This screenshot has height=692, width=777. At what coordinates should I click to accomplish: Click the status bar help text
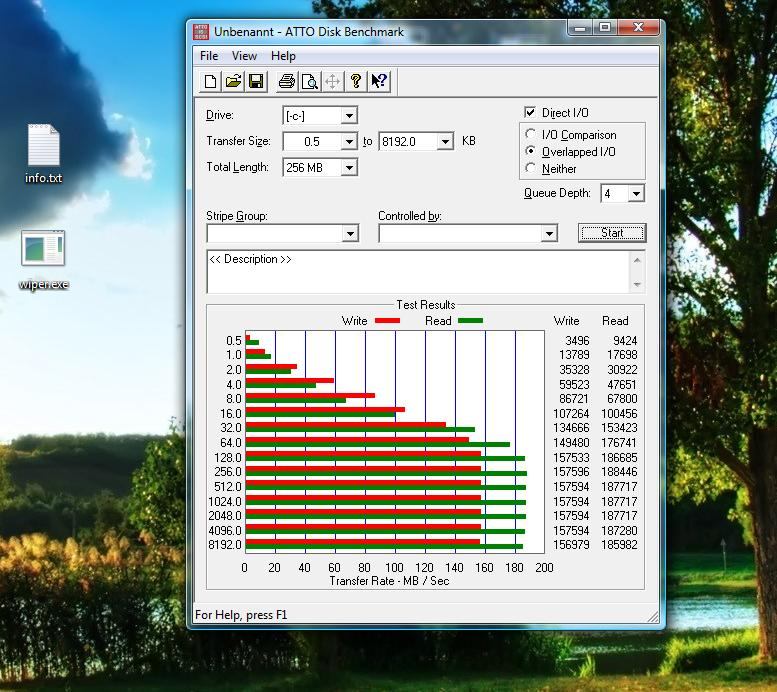[241, 615]
